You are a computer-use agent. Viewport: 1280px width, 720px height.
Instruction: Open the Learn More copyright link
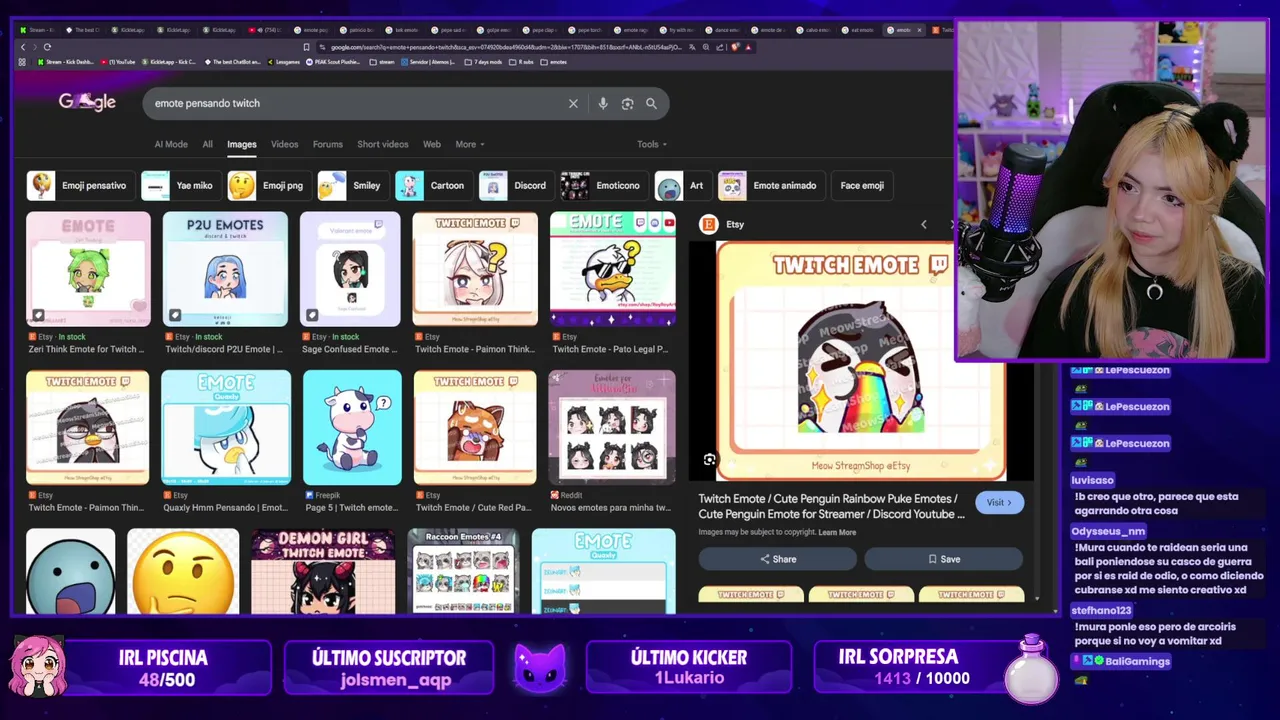pos(837,532)
